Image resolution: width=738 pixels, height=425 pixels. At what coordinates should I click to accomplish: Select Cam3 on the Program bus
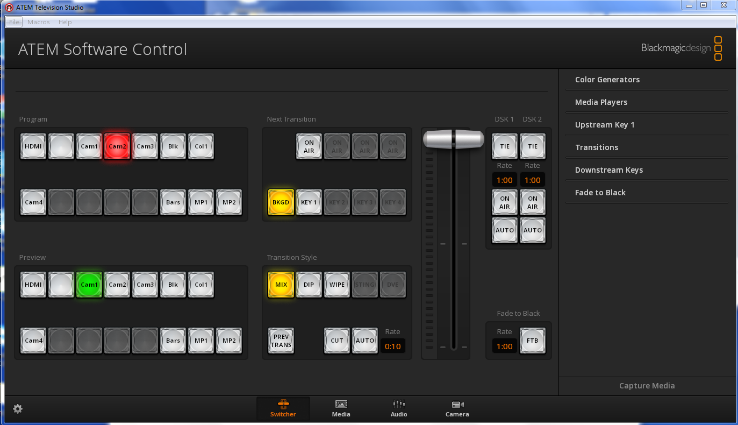pyautogui.click(x=145, y=146)
